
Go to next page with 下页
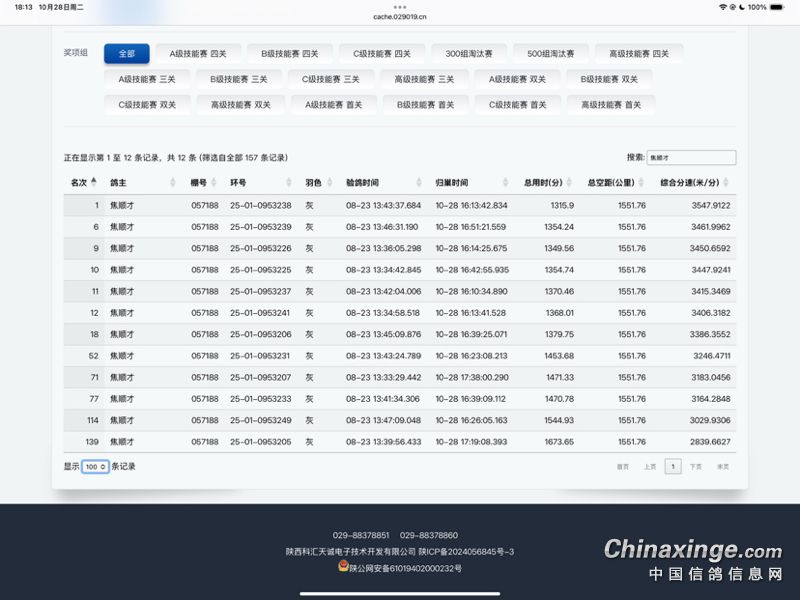click(x=695, y=466)
